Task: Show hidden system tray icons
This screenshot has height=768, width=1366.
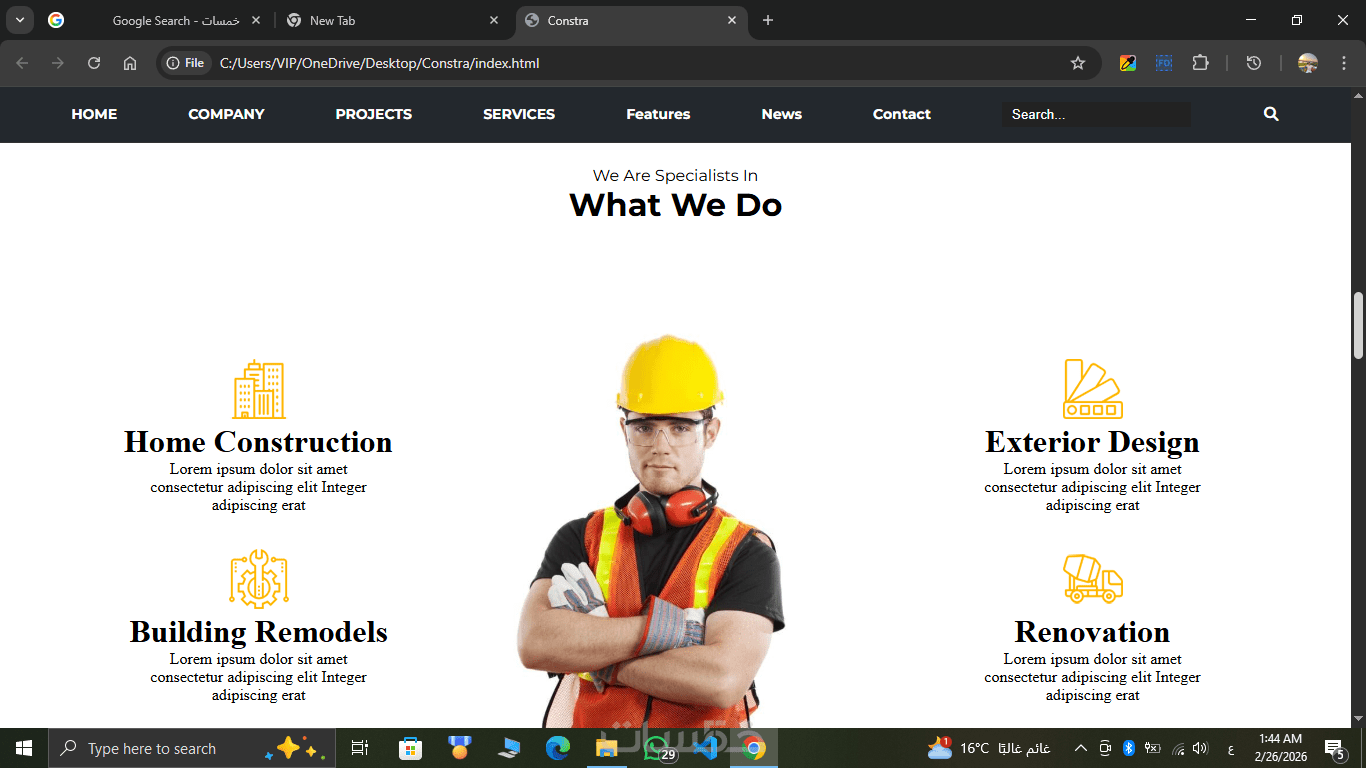Action: coord(1081,748)
